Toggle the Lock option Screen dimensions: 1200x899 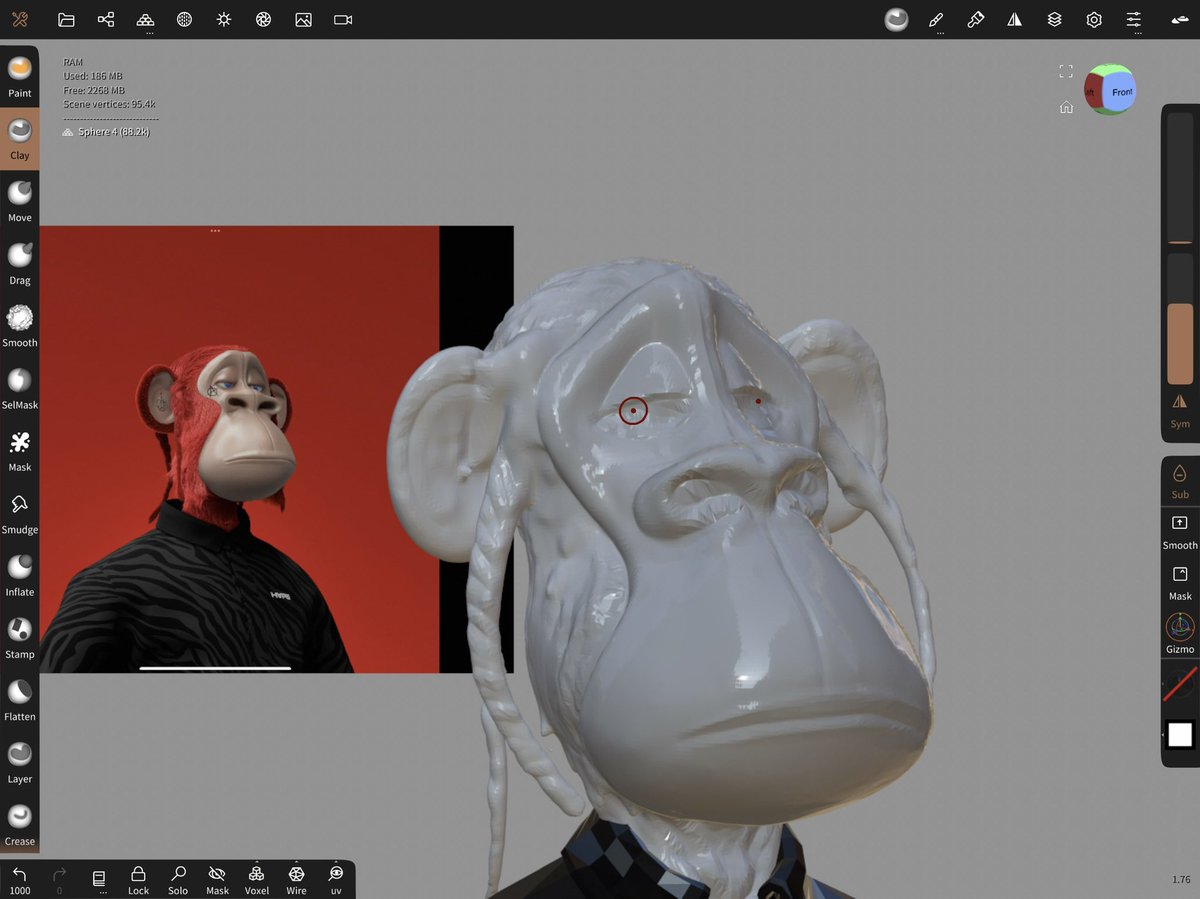click(x=138, y=880)
